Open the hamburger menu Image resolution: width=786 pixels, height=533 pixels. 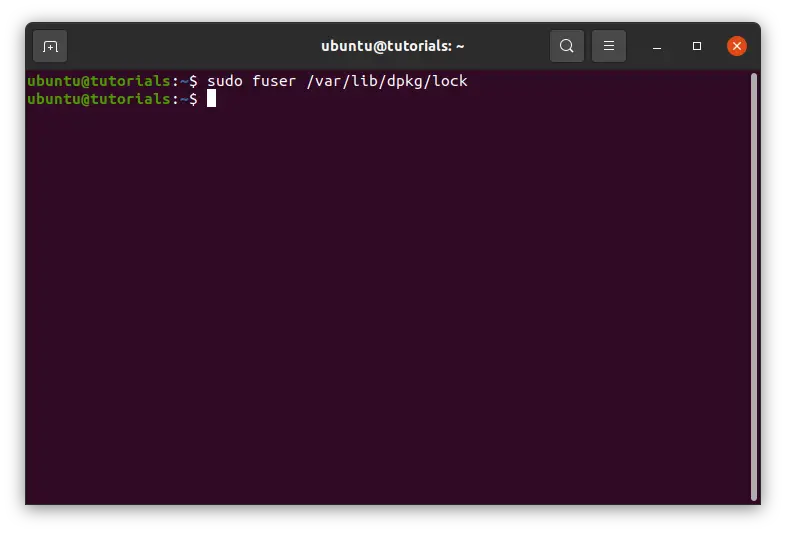(609, 46)
